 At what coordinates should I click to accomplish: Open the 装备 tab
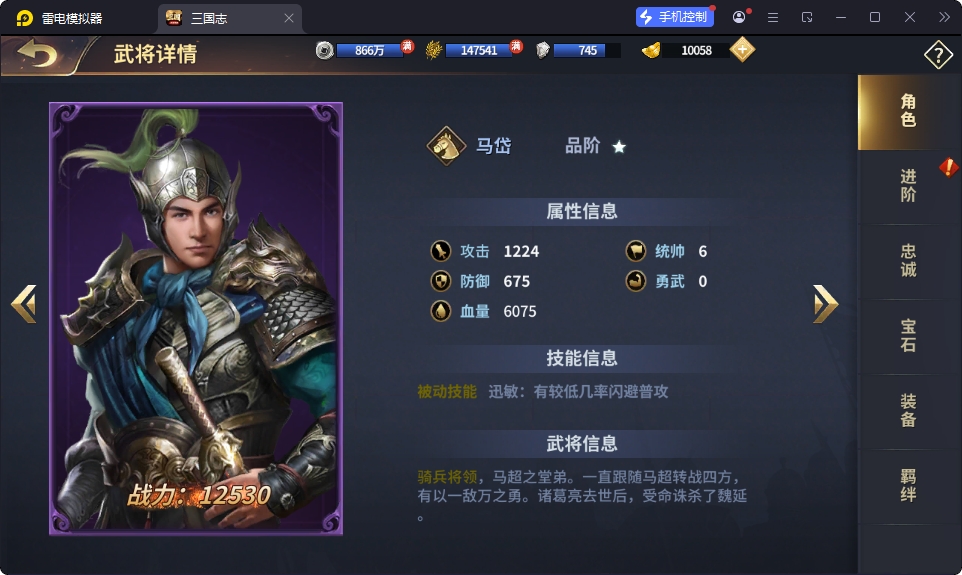point(908,411)
